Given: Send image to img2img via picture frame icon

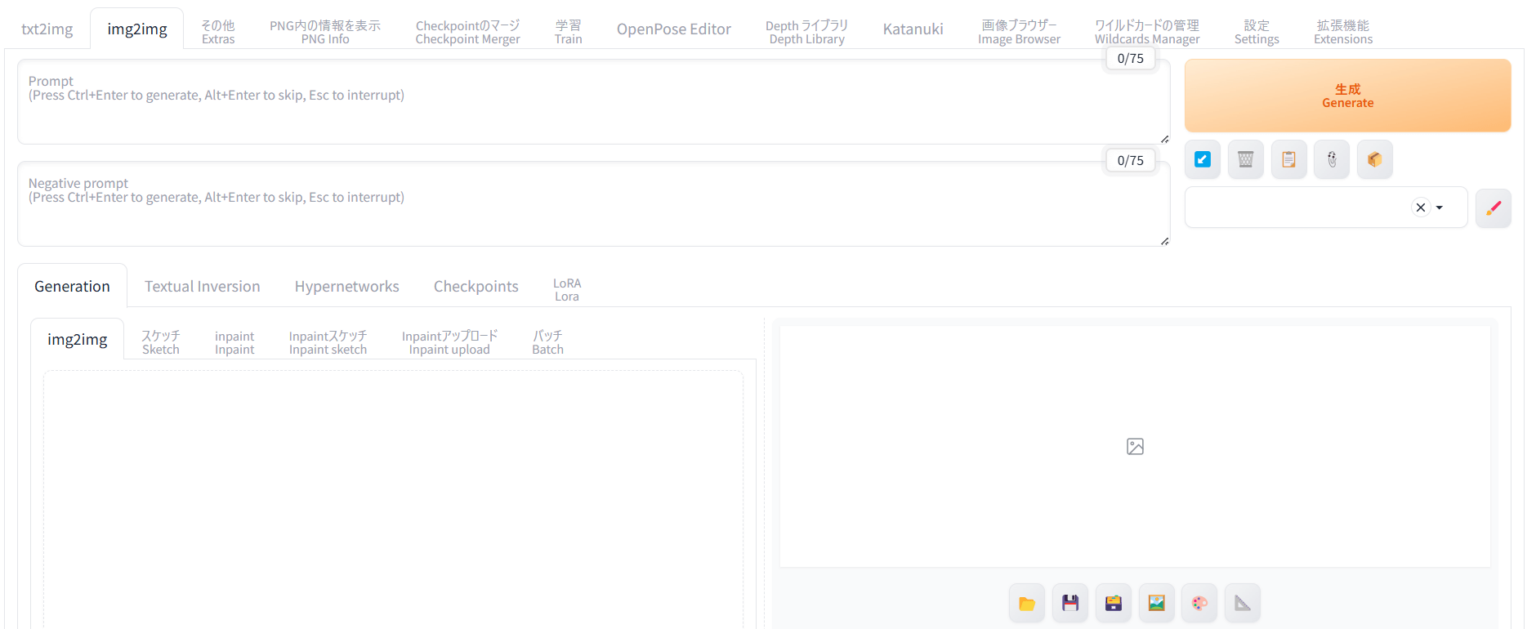Looking at the screenshot, I should pos(1156,603).
